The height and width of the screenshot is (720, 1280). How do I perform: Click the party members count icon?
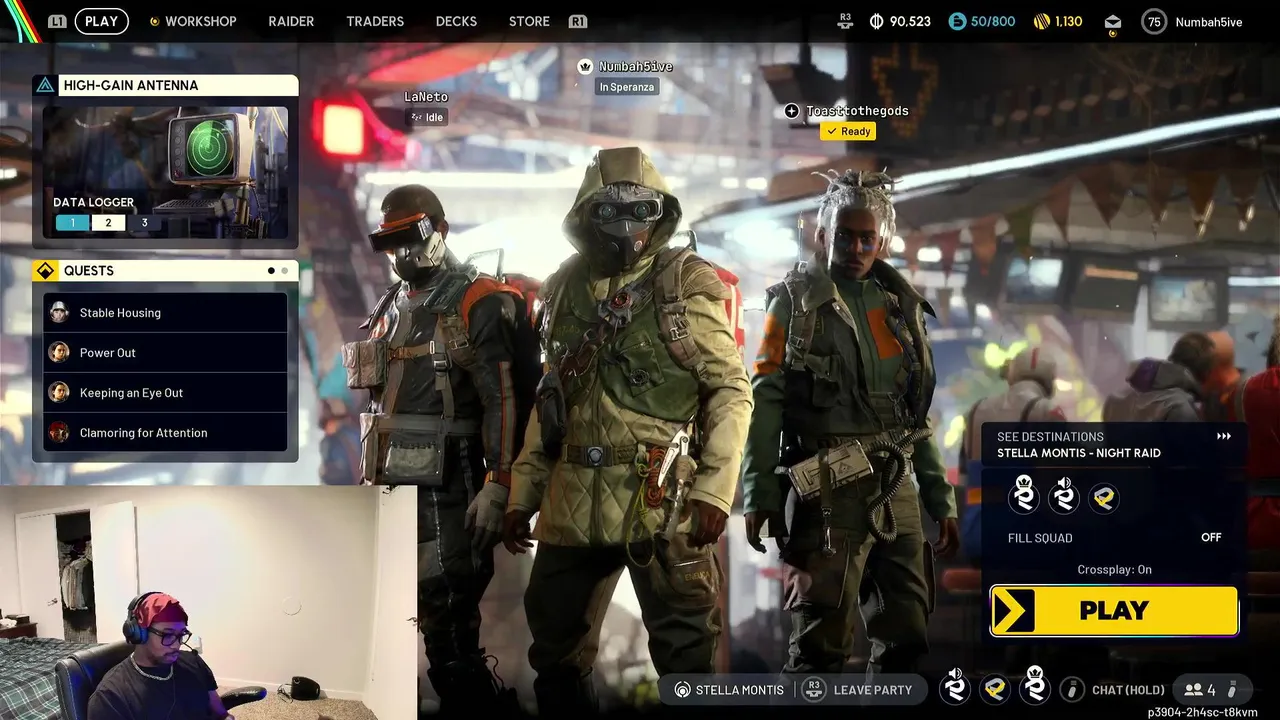tap(1193, 690)
